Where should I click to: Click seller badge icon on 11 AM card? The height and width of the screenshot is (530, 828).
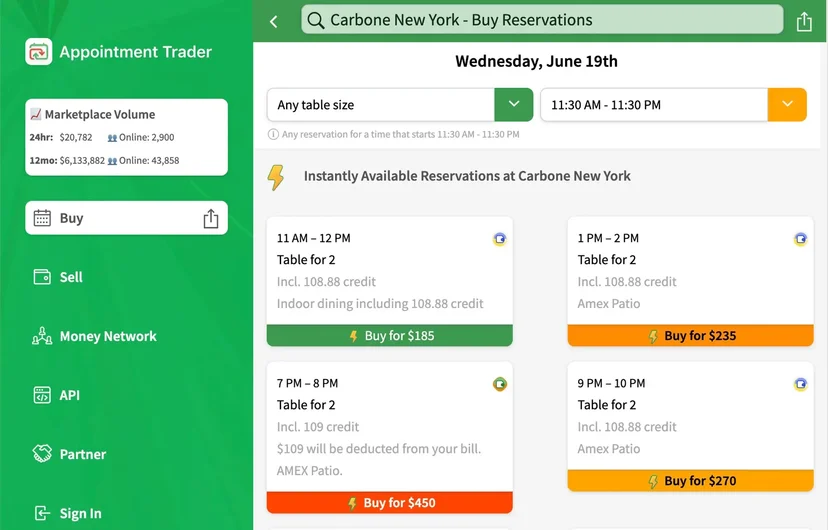[x=500, y=239]
